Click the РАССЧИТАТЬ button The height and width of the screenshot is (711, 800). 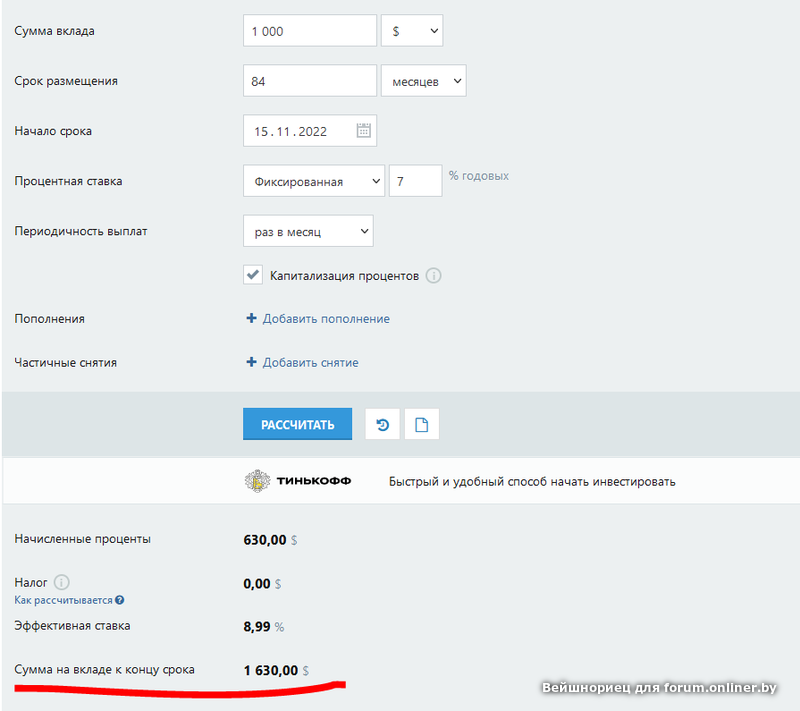pos(297,424)
